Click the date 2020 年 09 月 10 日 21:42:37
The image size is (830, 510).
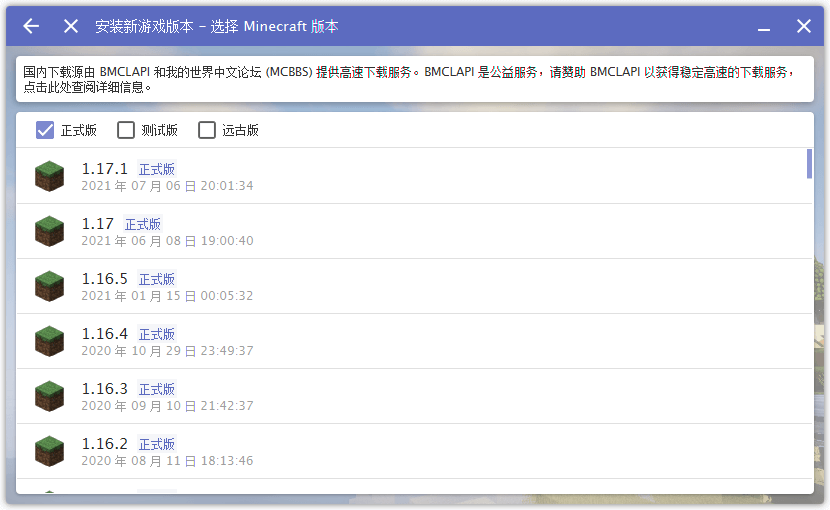167,406
